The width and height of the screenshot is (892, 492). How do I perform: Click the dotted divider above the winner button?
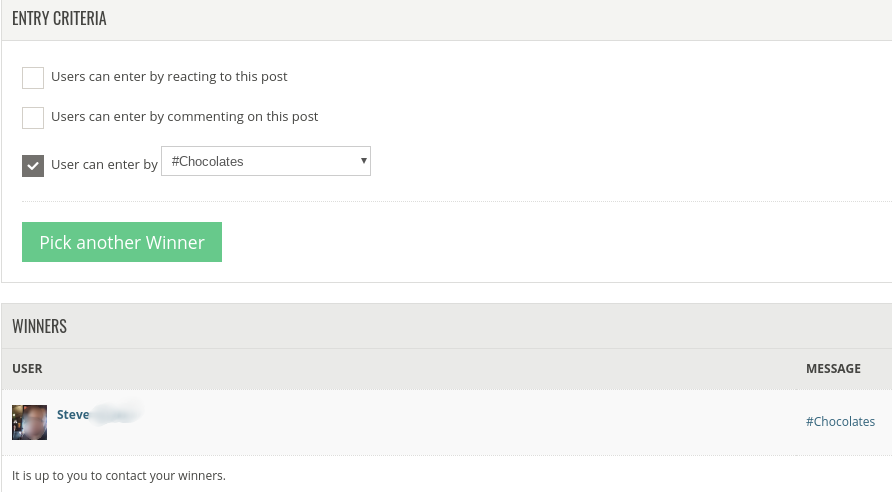point(457,201)
